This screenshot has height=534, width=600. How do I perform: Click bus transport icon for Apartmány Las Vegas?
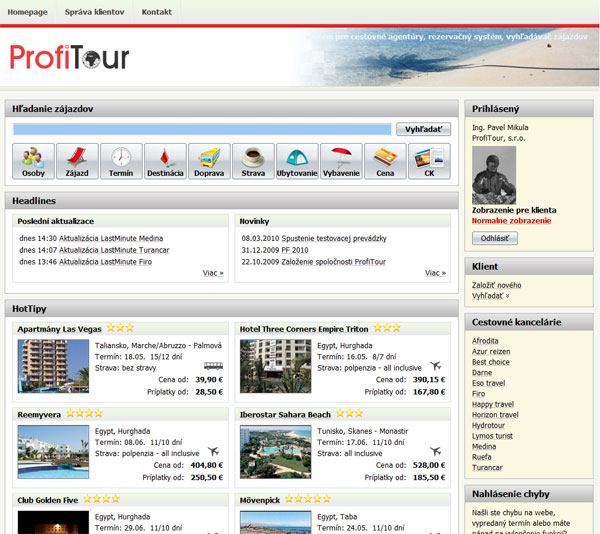point(213,366)
